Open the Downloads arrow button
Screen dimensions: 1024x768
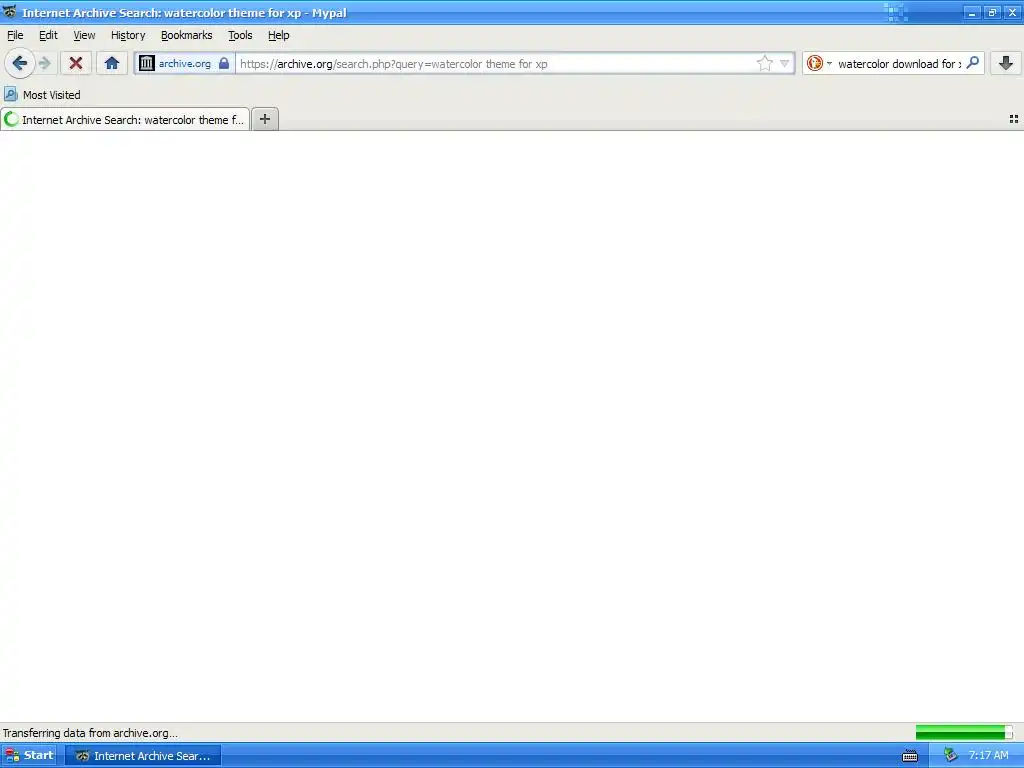tap(1006, 63)
